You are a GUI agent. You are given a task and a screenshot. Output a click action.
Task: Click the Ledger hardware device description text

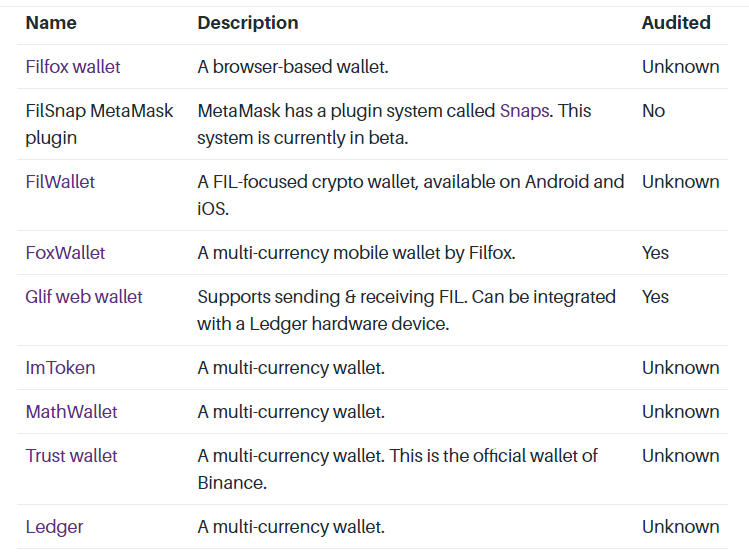point(407,311)
